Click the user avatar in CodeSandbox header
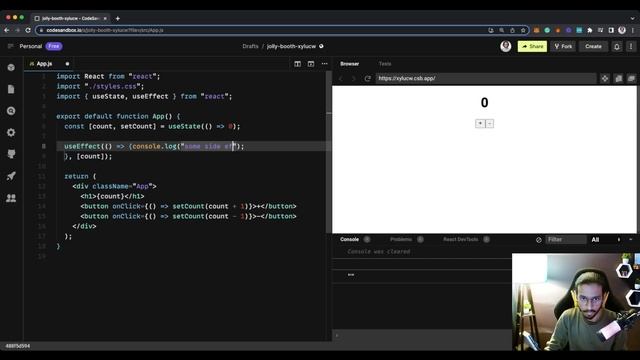 point(506,46)
